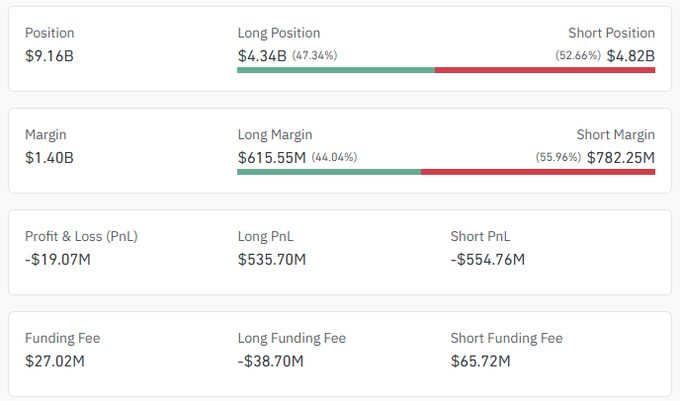Viewport: 680px width, 401px height.
Task: Select the short margin percentage 55.96%
Action: coord(558,157)
